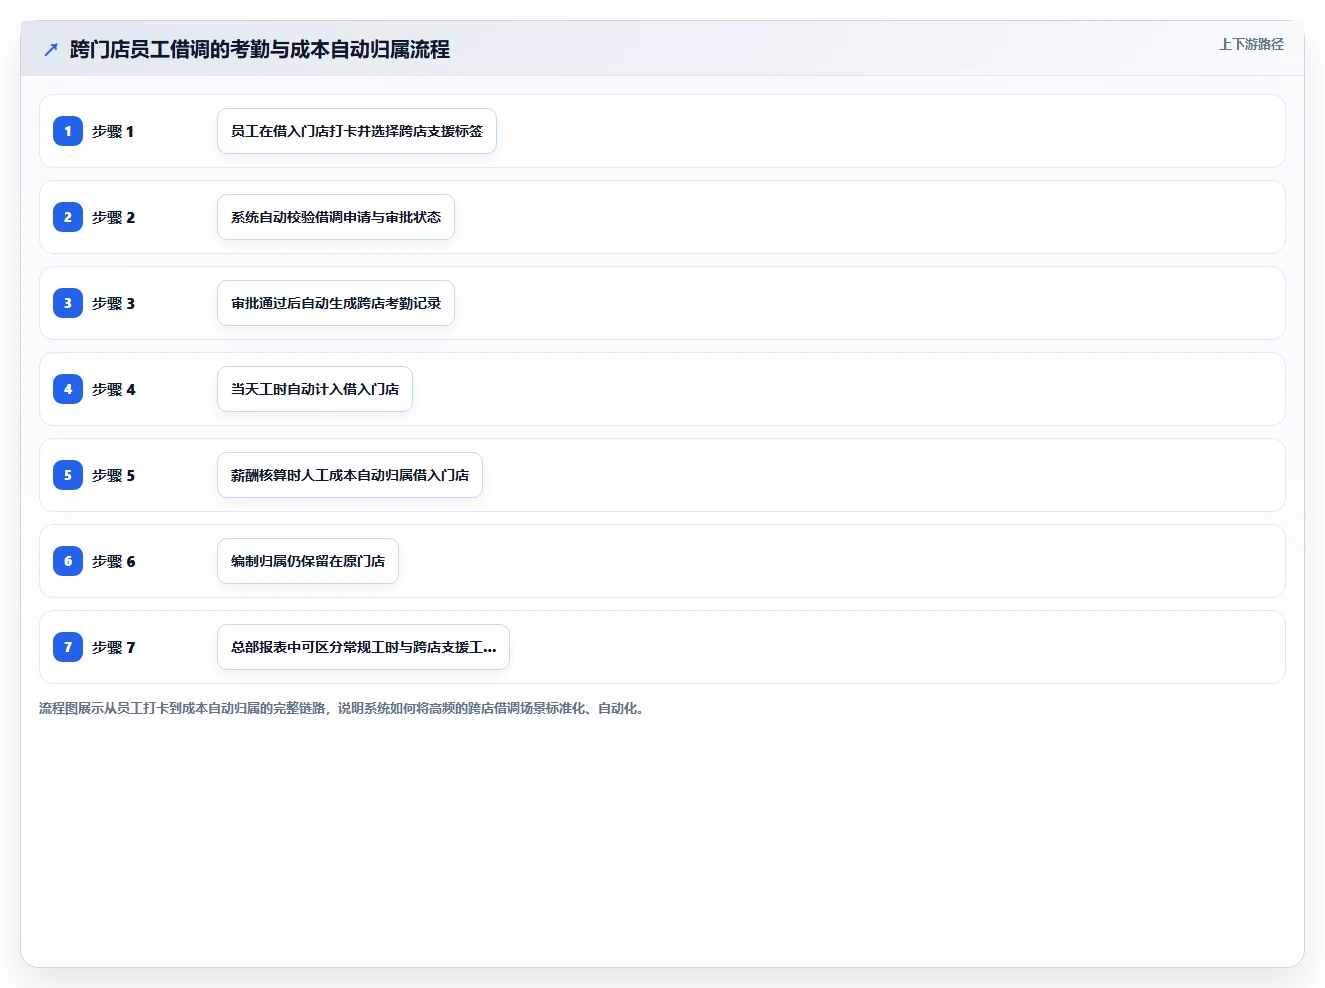The height and width of the screenshot is (988, 1325).
Task: Click the arrow icon beside the flowchart title
Action: tap(51, 49)
